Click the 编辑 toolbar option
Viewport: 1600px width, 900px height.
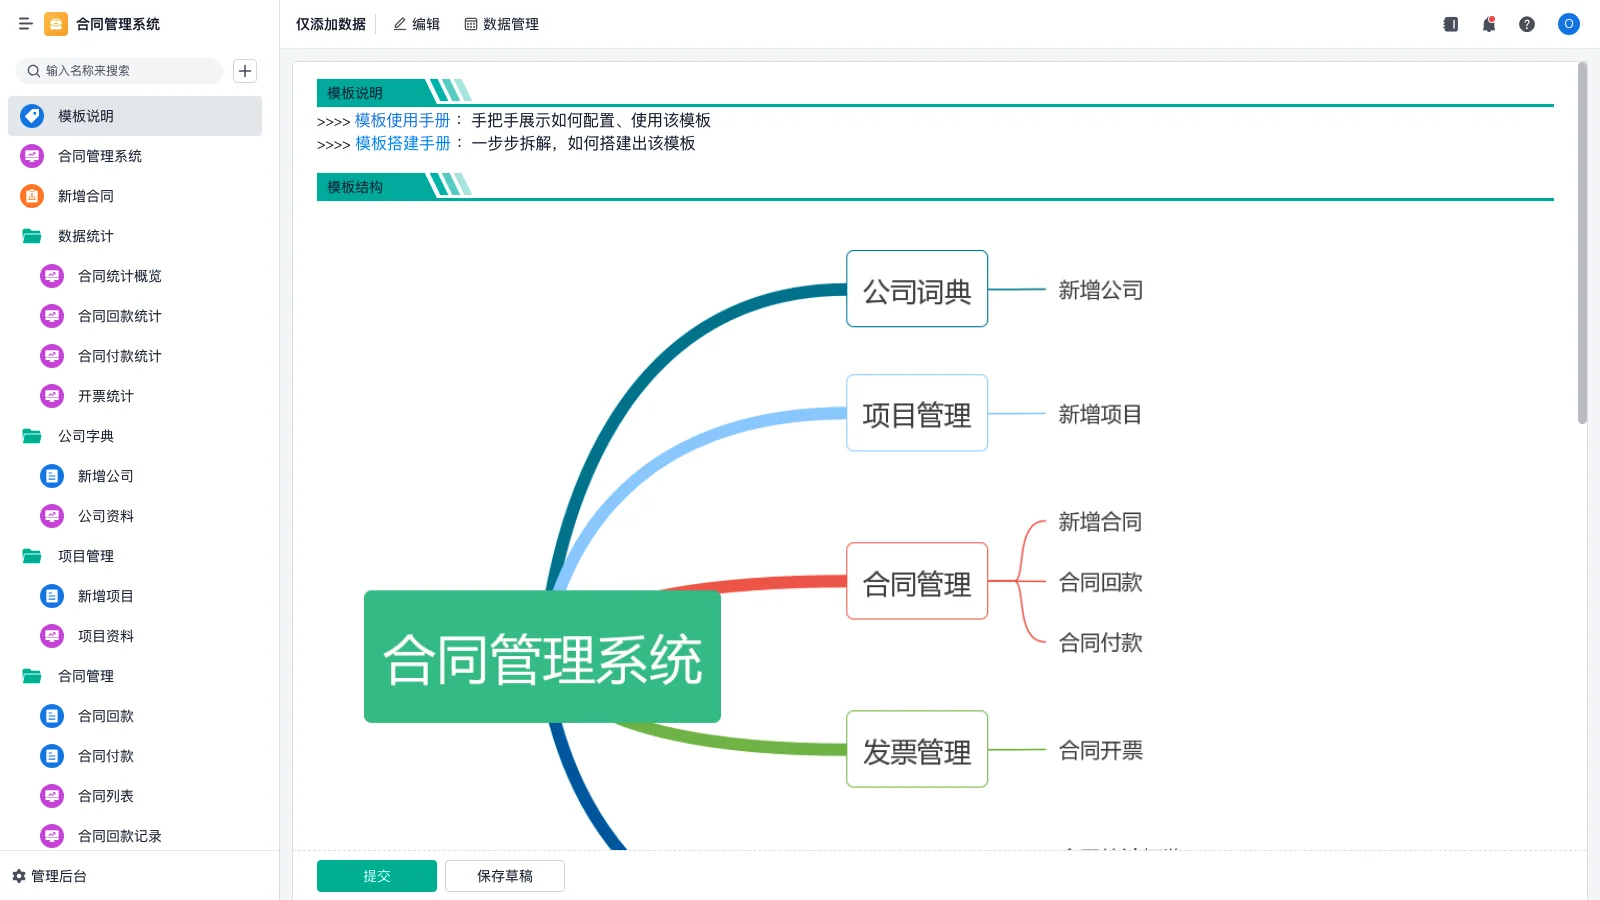pyautogui.click(x=418, y=24)
